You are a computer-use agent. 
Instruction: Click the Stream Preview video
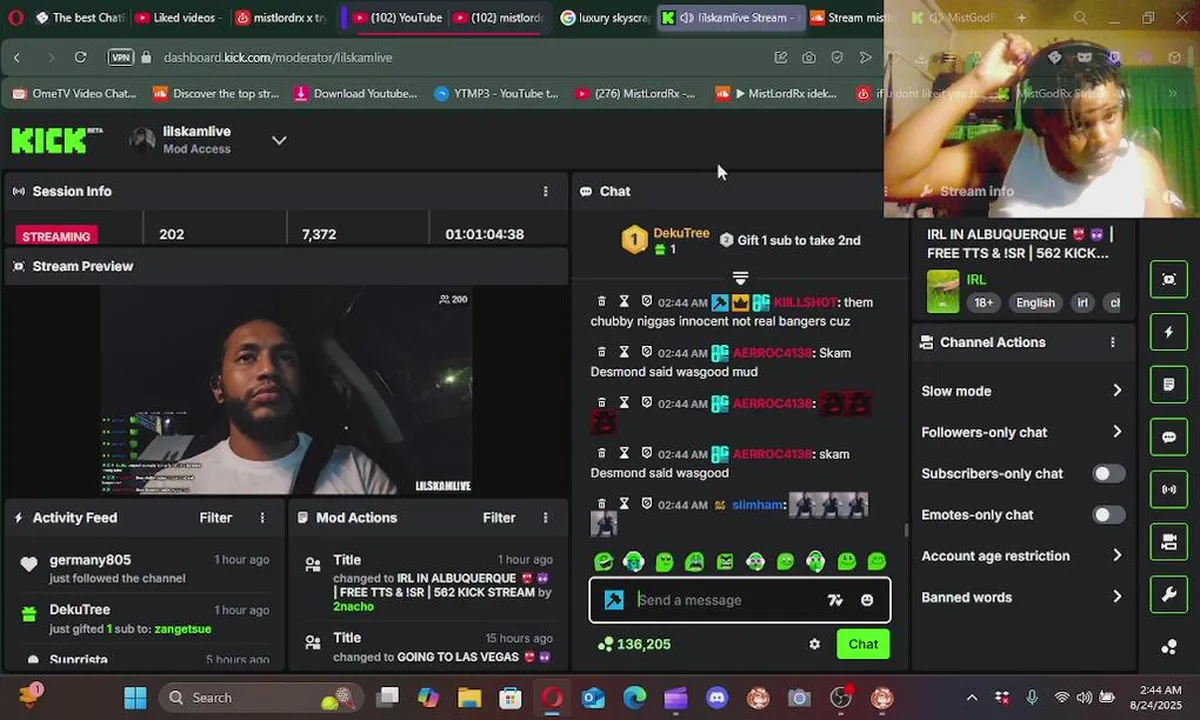click(287, 392)
